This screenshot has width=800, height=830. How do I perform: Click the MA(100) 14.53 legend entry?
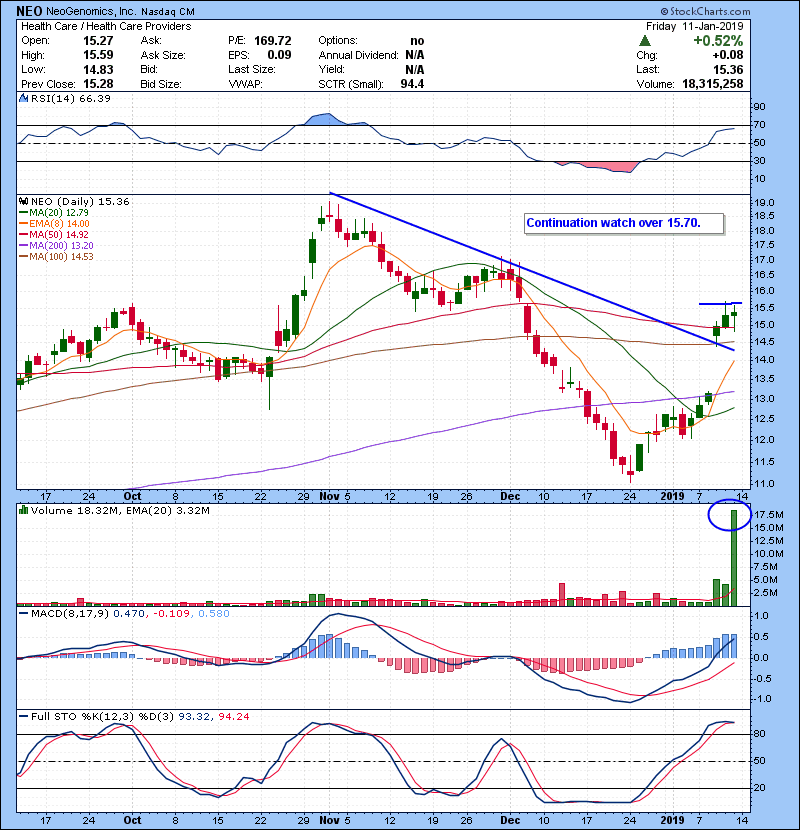(56, 257)
